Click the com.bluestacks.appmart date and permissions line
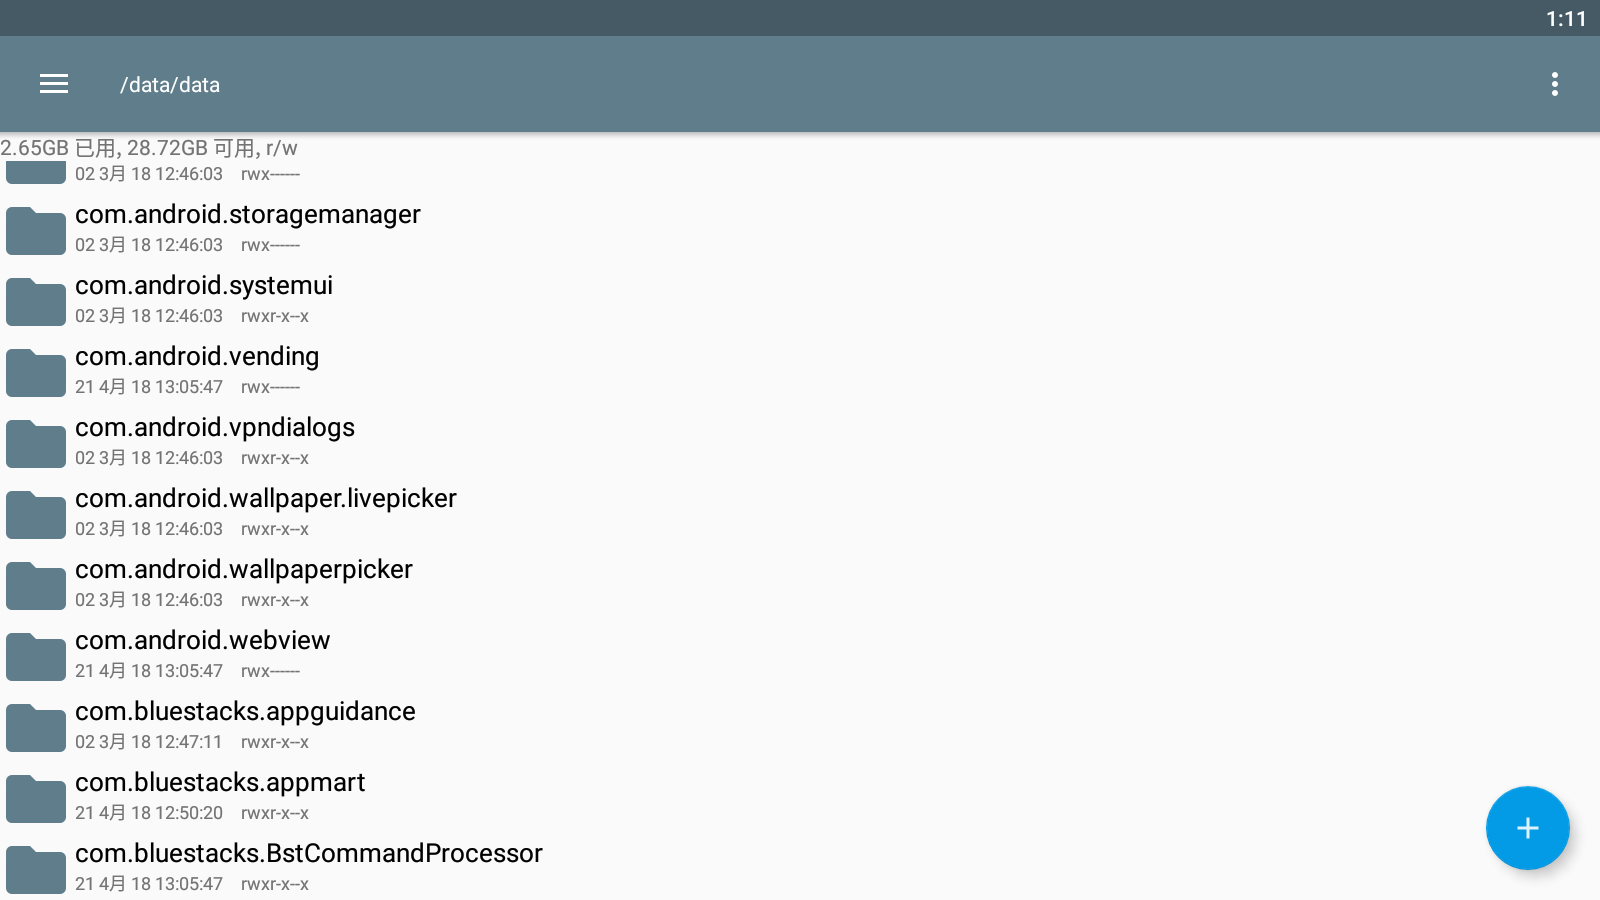 click(191, 813)
